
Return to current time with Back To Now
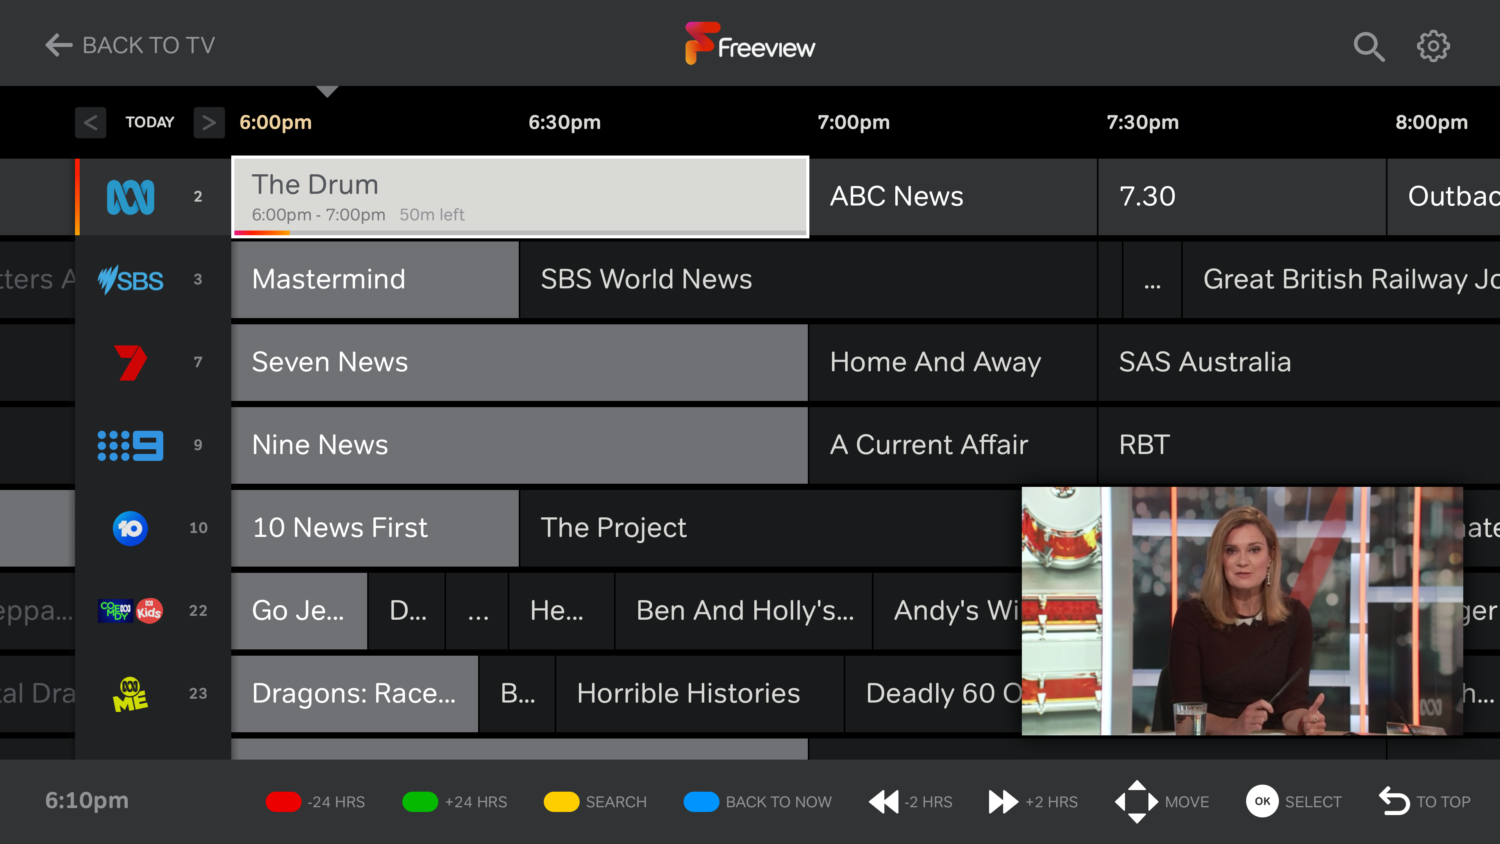[x=701, y=801]
